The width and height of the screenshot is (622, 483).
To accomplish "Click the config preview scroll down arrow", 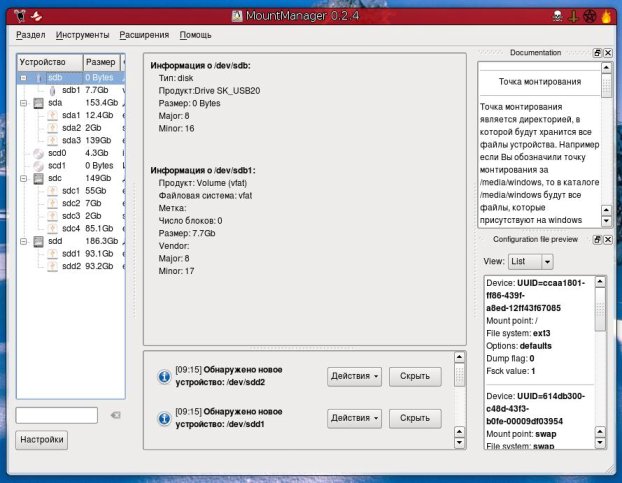I will 600,443.
